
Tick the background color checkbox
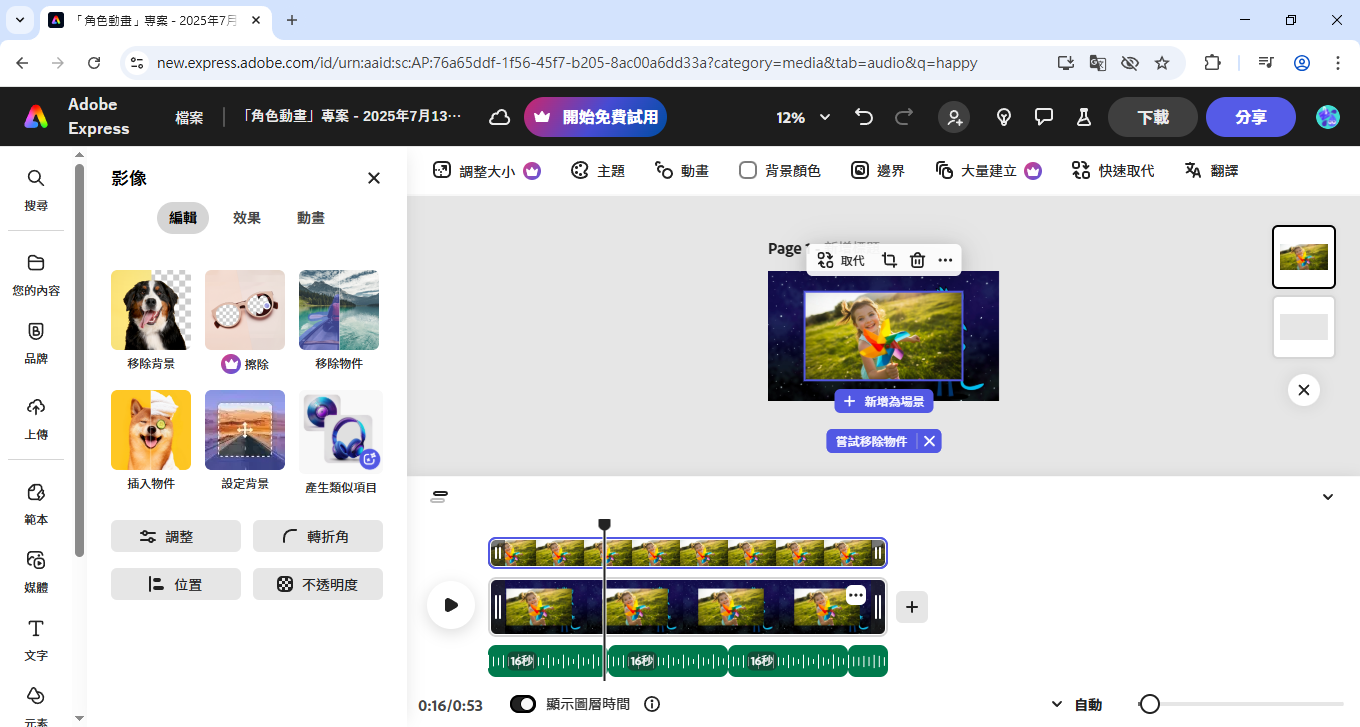point(748,171)
